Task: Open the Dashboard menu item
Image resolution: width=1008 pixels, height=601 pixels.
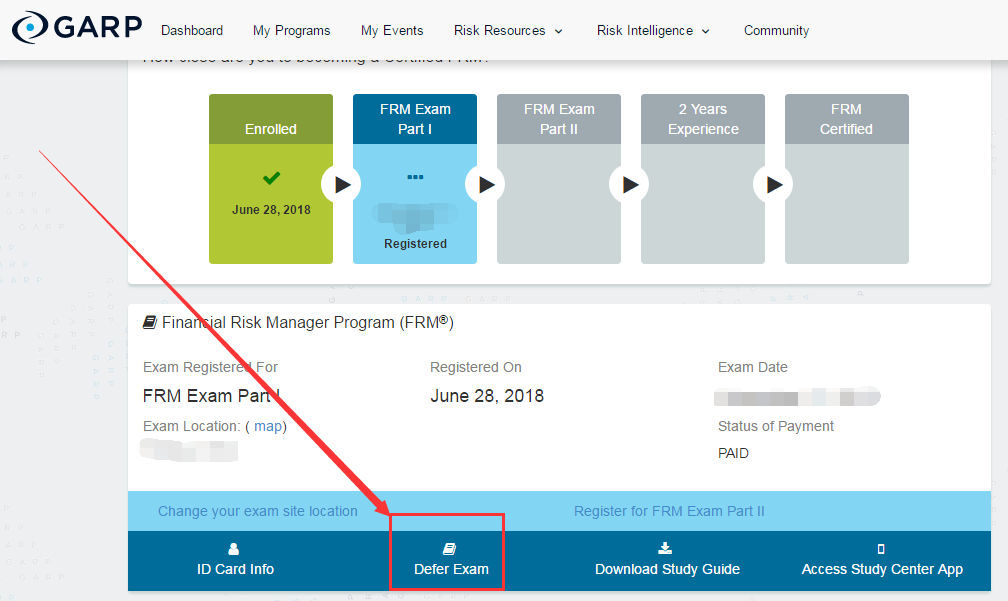Action: point(192,30)
